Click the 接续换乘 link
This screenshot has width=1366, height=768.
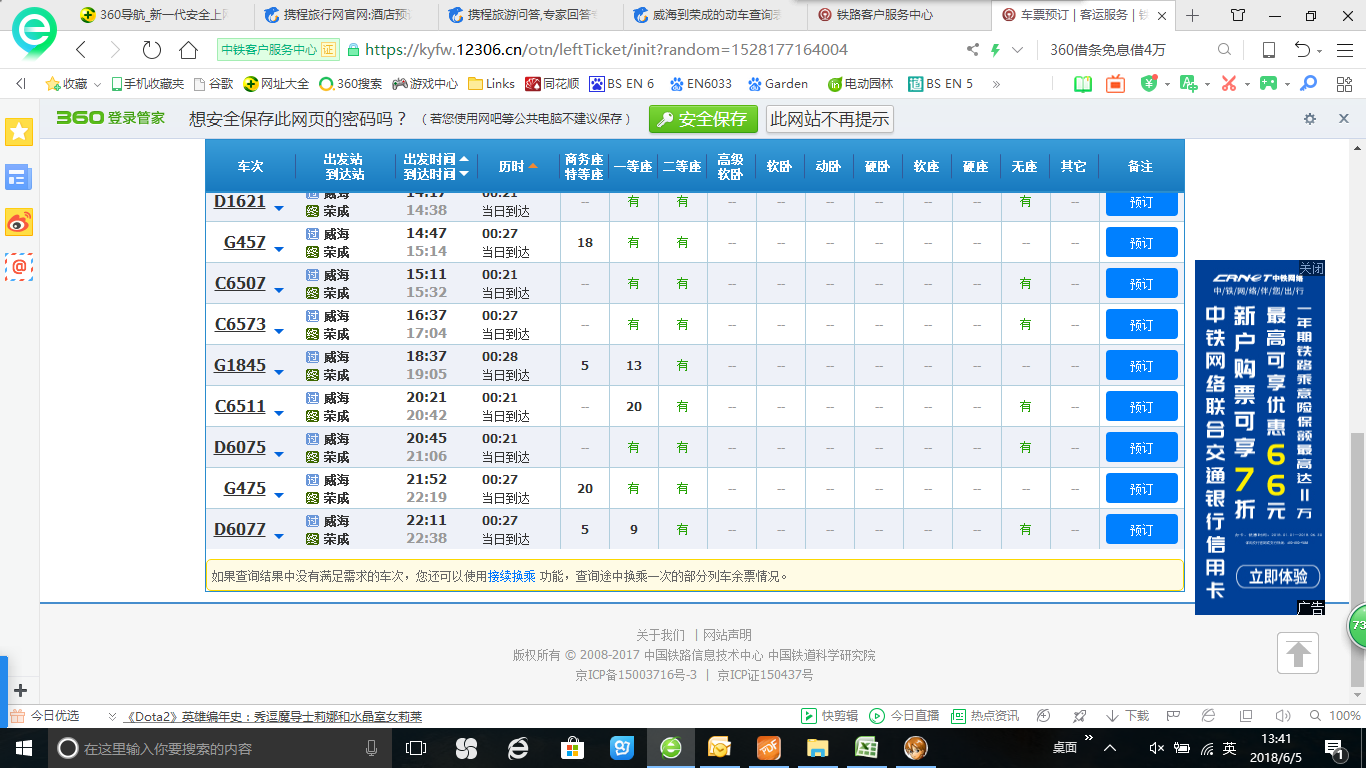(x=511, y=576)
